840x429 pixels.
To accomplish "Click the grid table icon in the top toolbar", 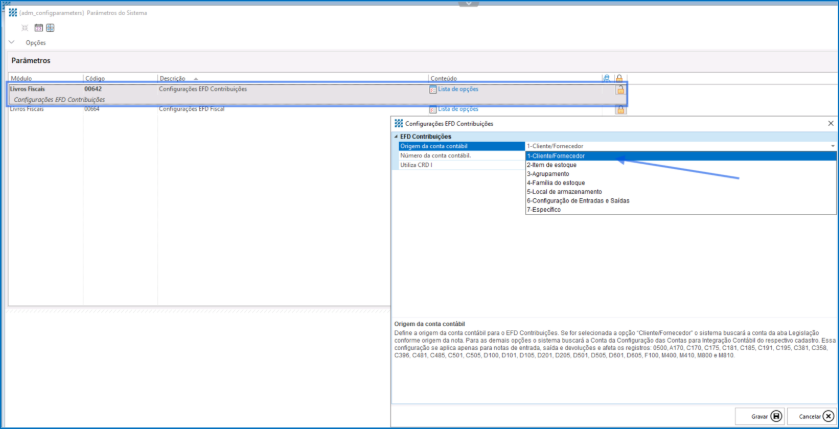I will (50, 28).
